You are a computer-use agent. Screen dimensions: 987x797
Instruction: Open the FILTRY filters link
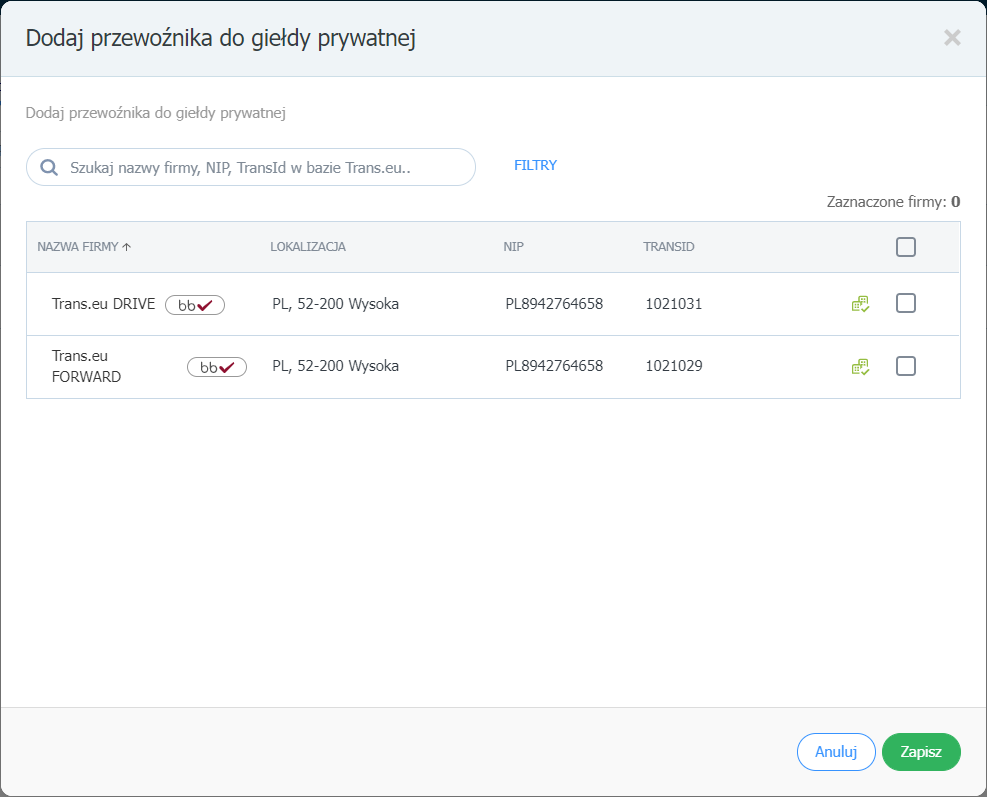[x=536, y=165]
